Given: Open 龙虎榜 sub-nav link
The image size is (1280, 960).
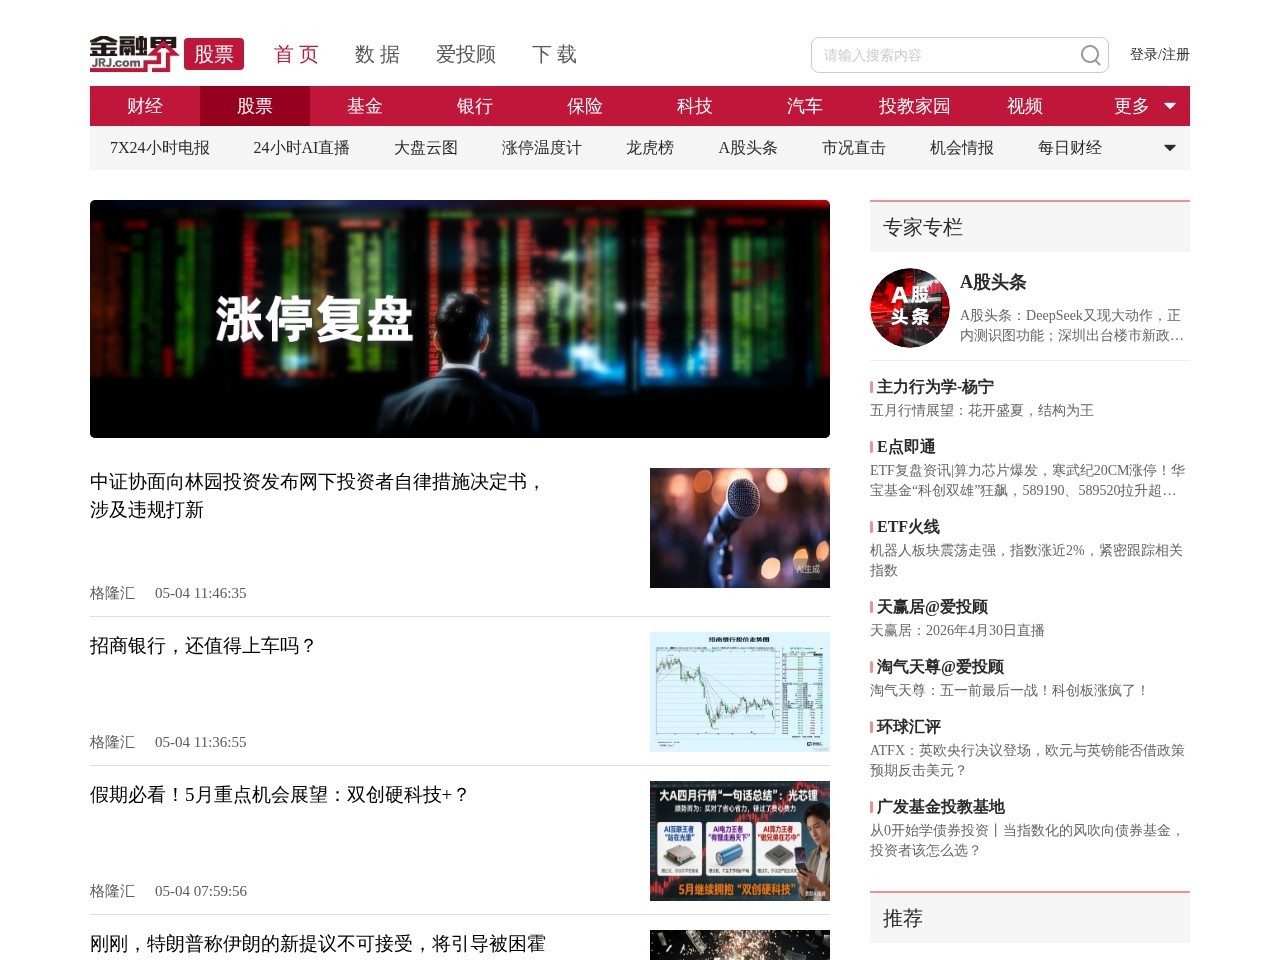Looking at the screenshot, I should pos(650,148).
